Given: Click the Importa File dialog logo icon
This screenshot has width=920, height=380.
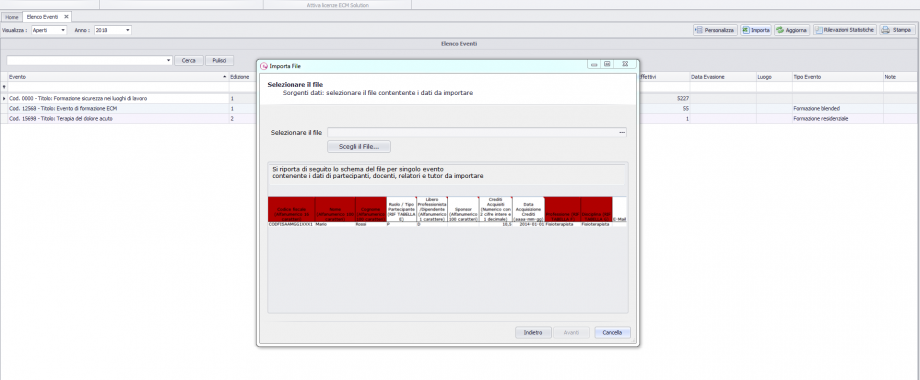Looking at the screenshot, I should click(x=263, y=66).
